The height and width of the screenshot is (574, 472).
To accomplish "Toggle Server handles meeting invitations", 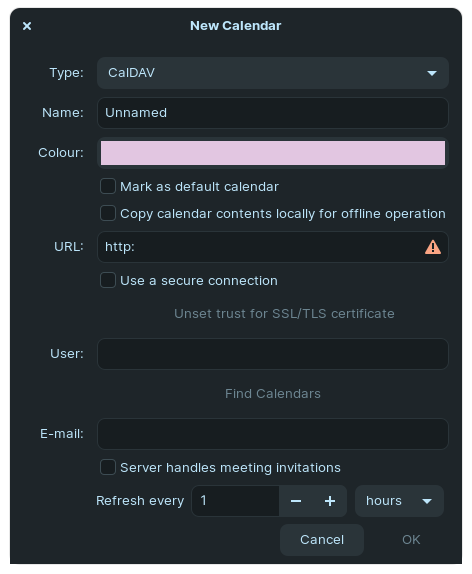I will [108, 467].
